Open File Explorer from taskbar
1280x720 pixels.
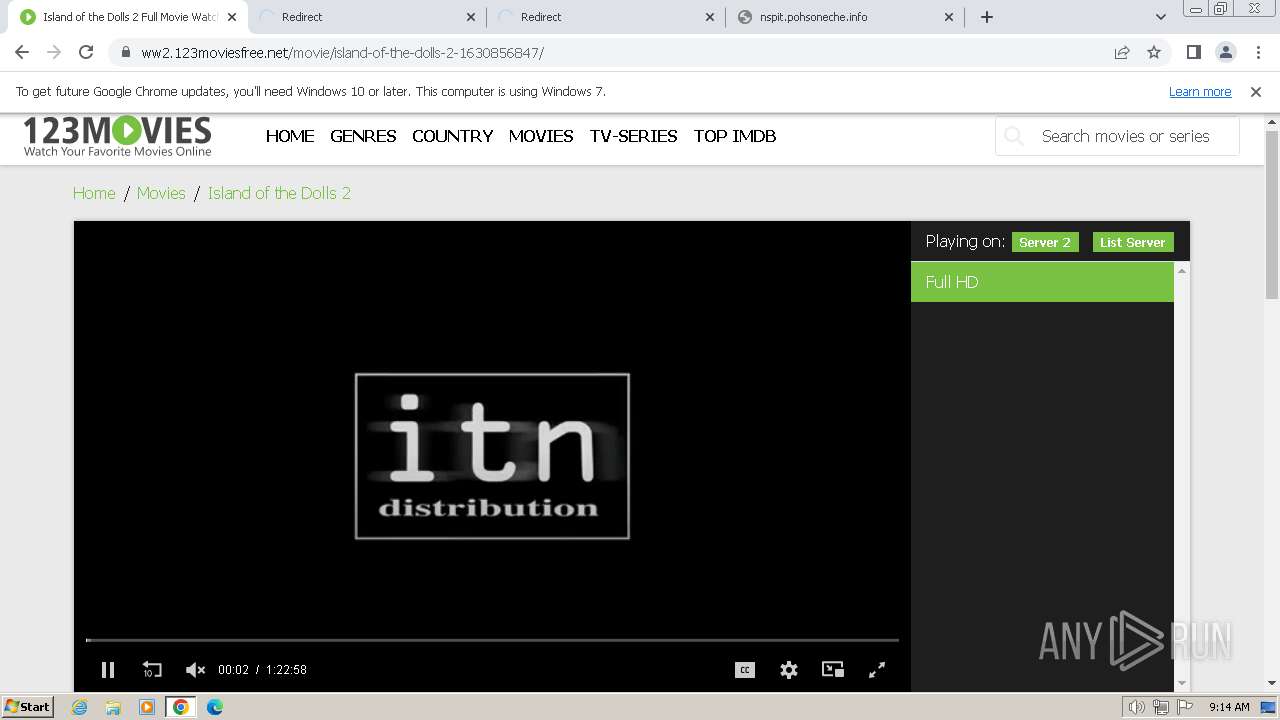click(x=113, y=707)
